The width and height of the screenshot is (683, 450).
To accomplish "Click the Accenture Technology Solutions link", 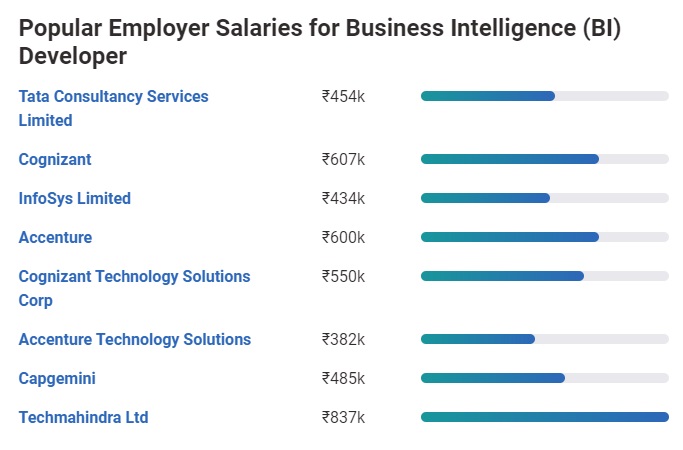I will (x=134, y=339).
